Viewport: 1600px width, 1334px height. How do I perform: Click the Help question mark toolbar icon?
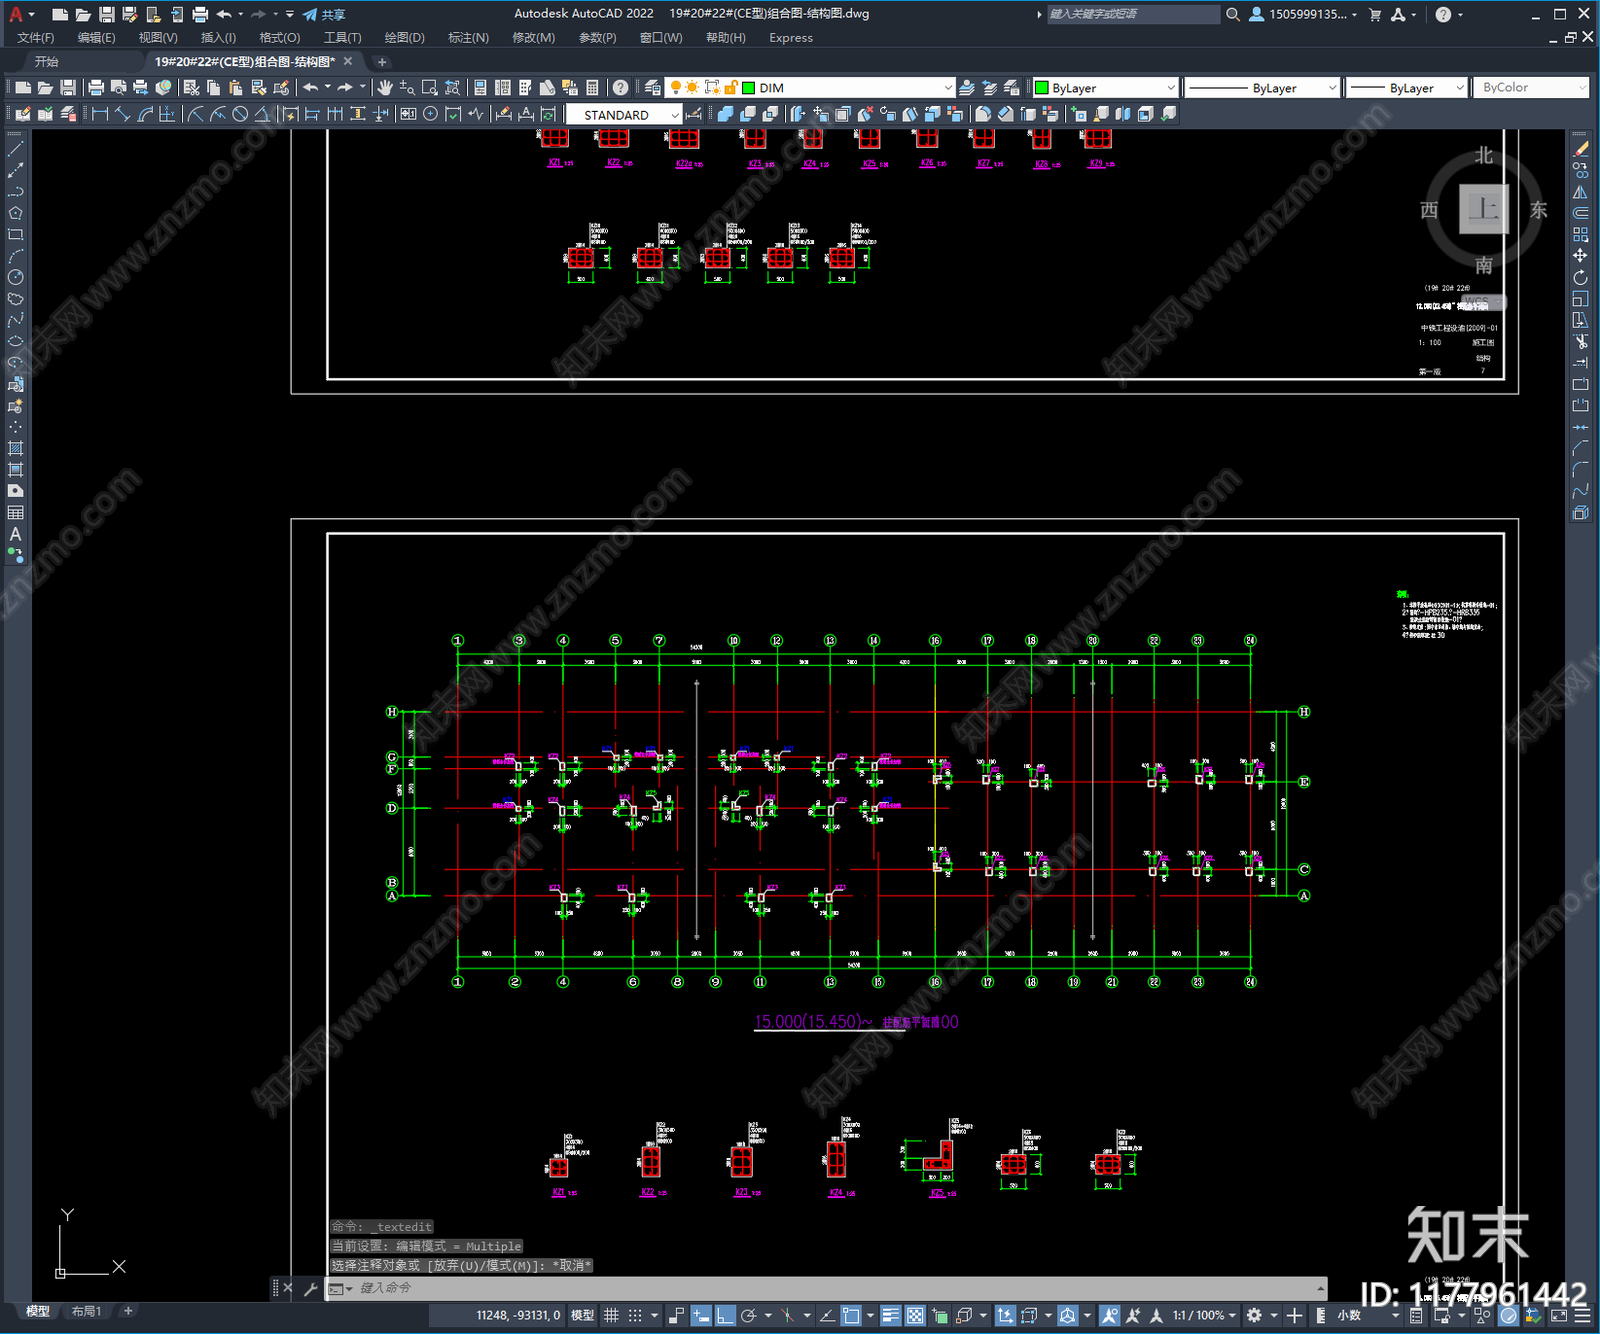(620, 88)
